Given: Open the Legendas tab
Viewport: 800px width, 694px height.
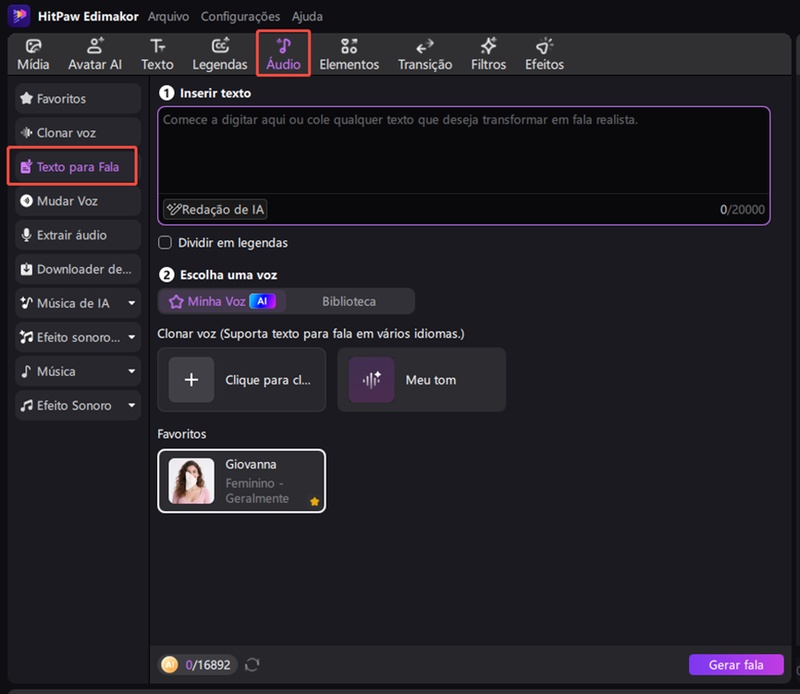Looking at the screenshot, I should point(219,54).
